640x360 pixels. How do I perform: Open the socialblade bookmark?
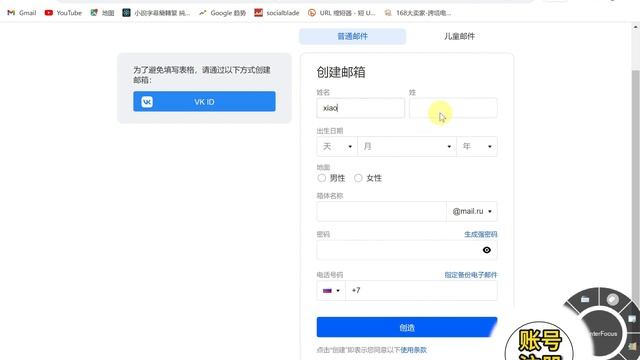click(x=277, y=13)
